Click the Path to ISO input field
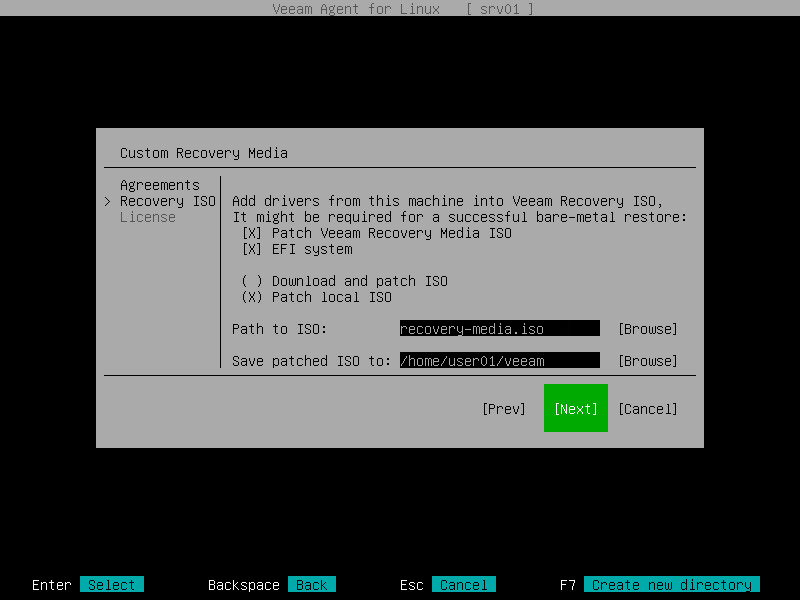The height and width of the screenshot is (600, 800). pyautogui.click(x=499, y=329)
